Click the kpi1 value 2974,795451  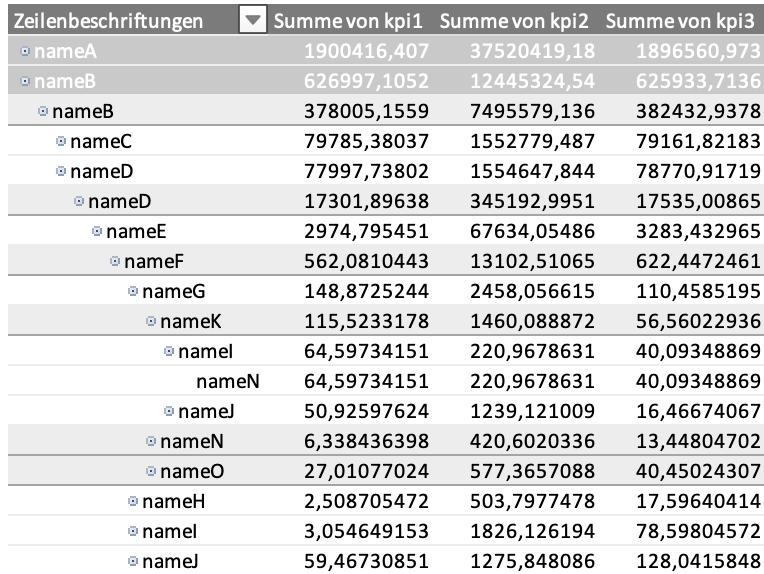coord(366,231)
